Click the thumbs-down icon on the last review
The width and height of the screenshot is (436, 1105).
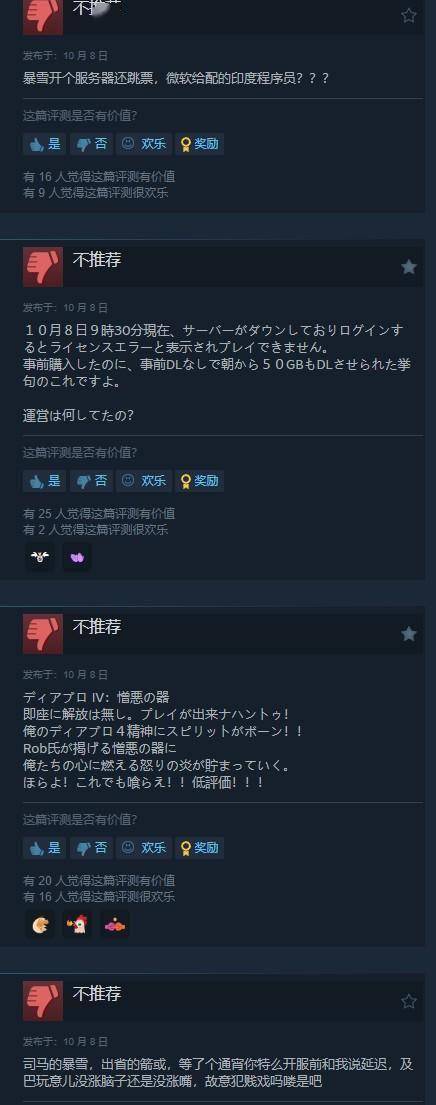(x=43, y=1001)
